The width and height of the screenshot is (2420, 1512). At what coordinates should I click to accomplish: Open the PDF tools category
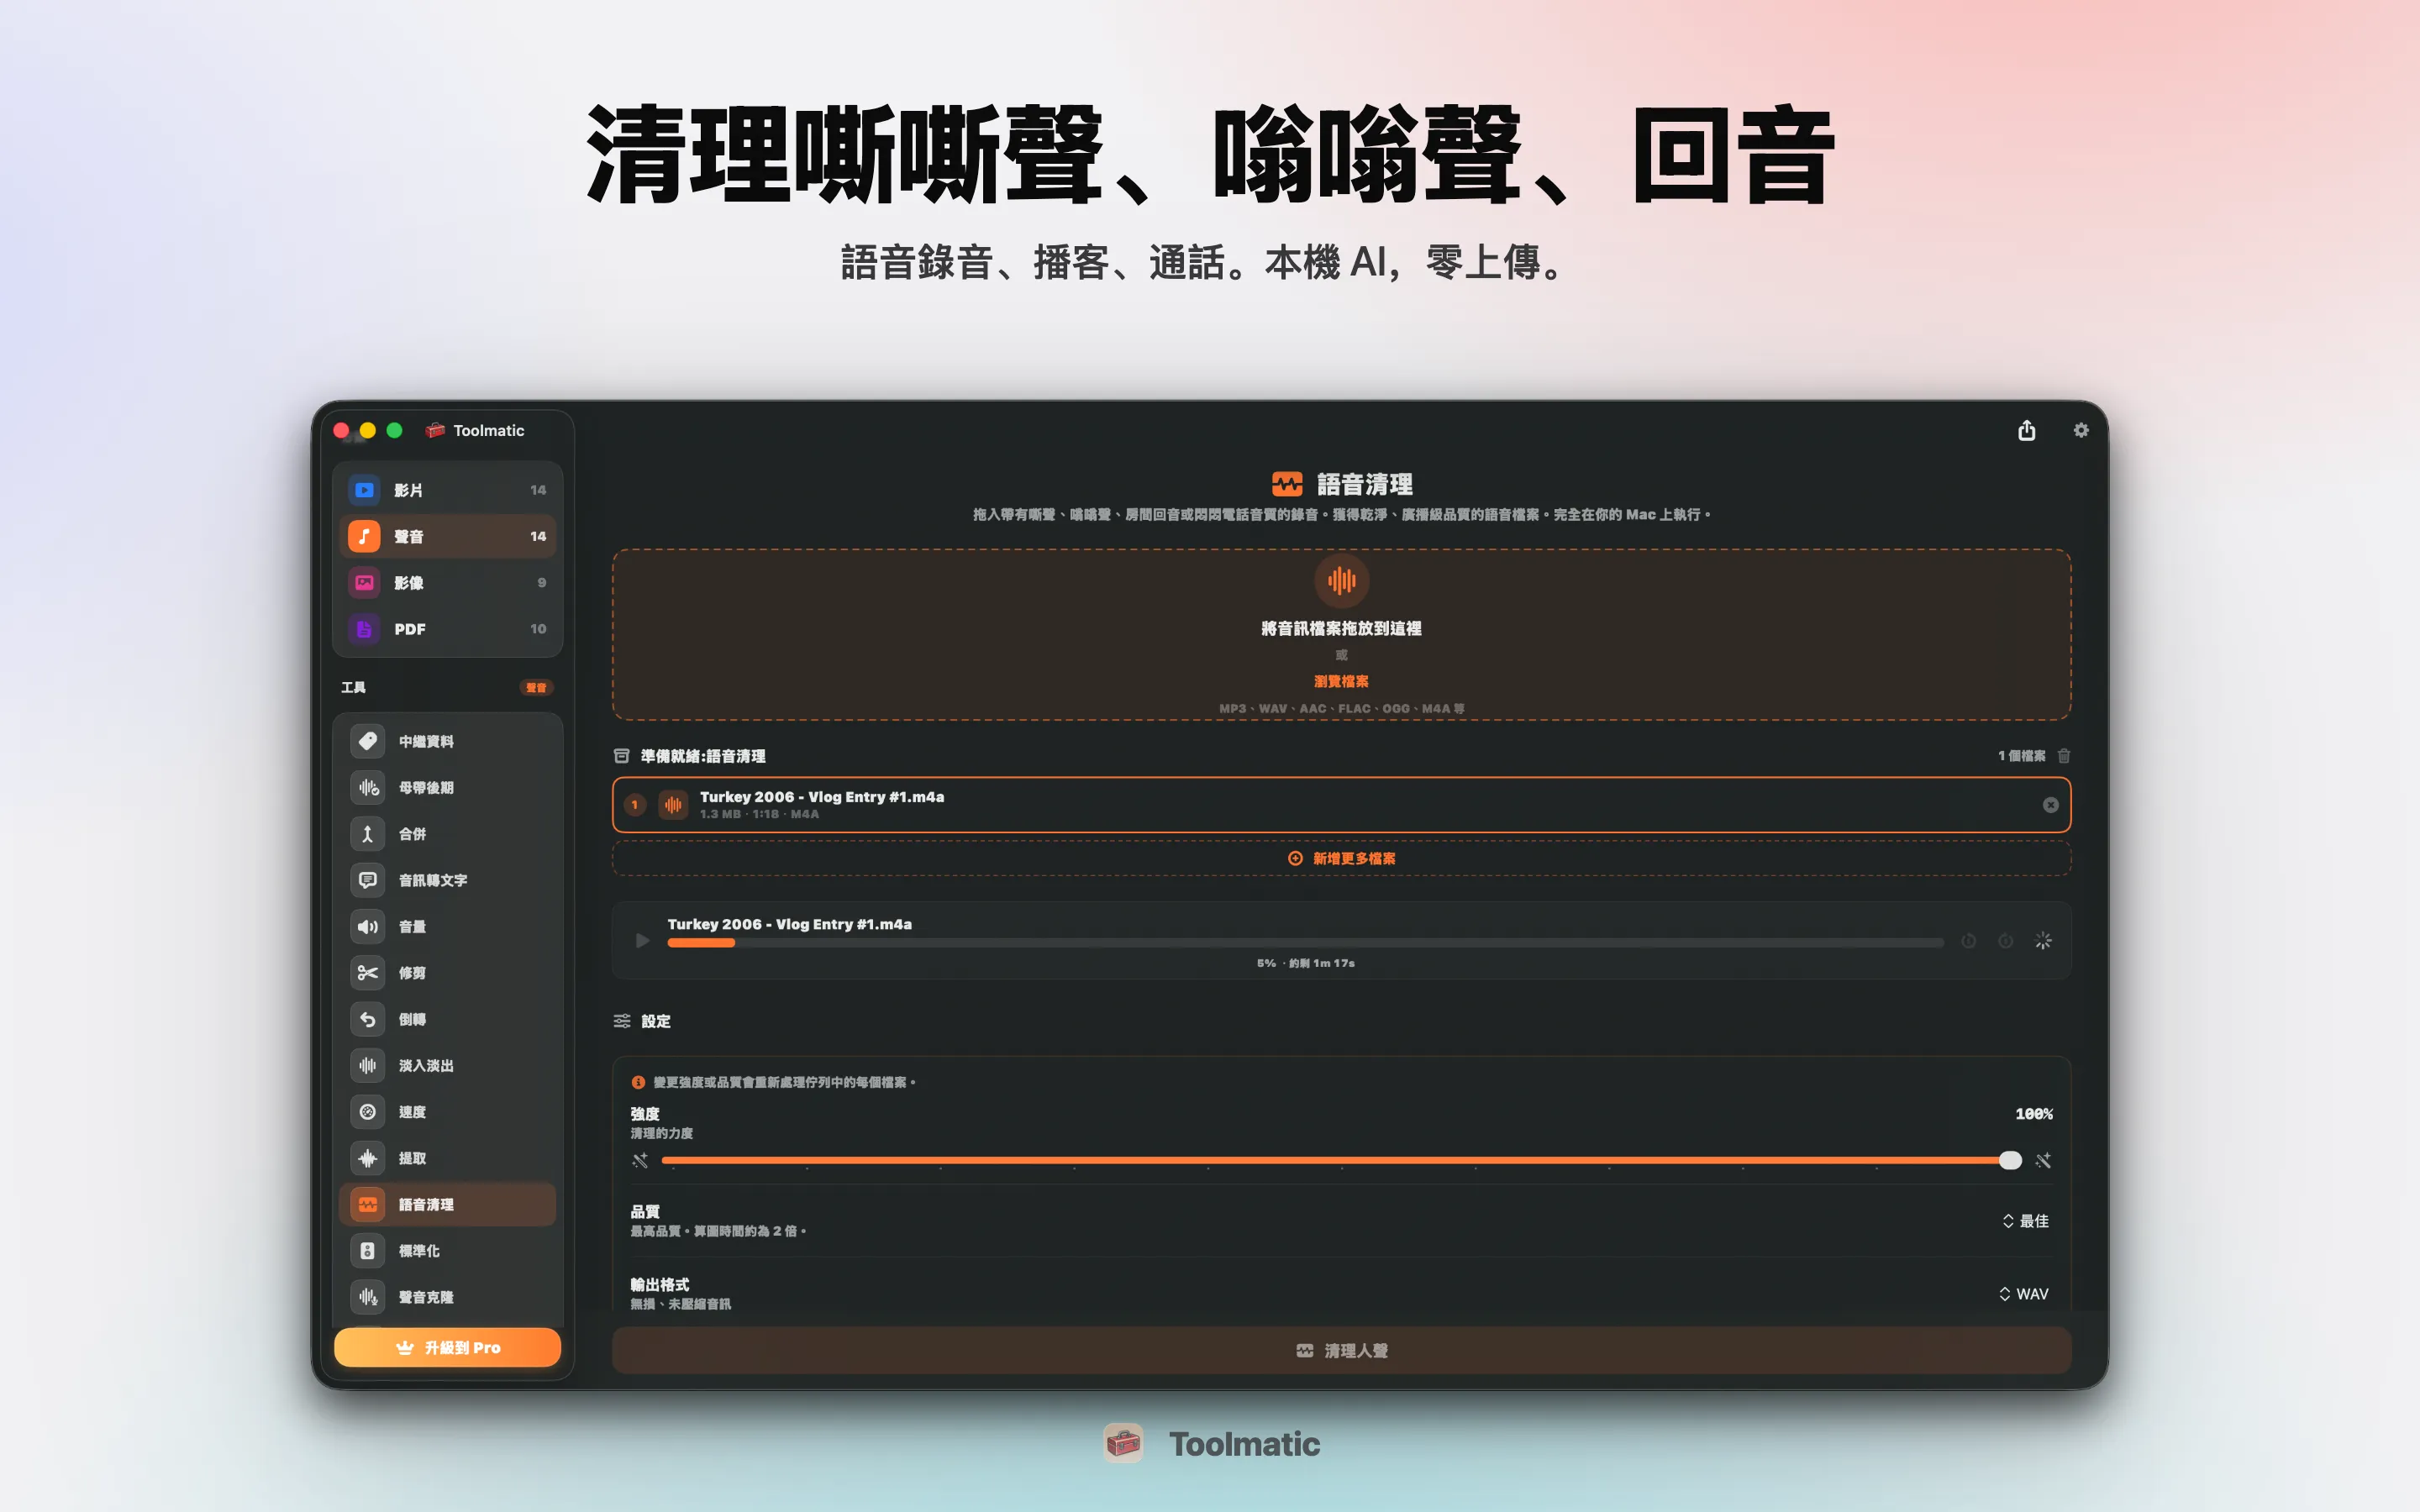pyautogui.click(x=447, y=629)
